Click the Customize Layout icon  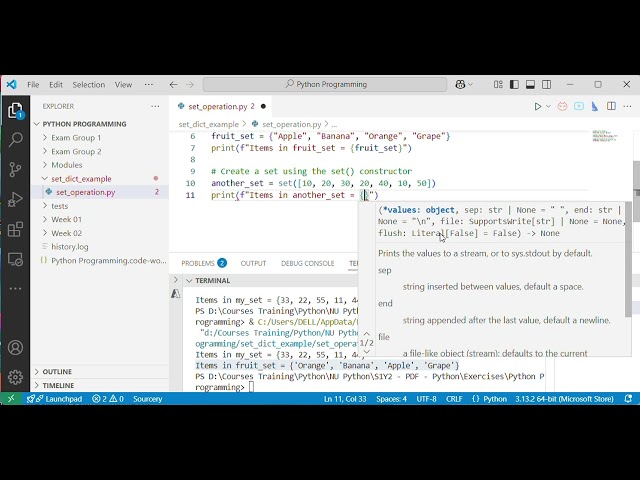click(x=498, y=84)
